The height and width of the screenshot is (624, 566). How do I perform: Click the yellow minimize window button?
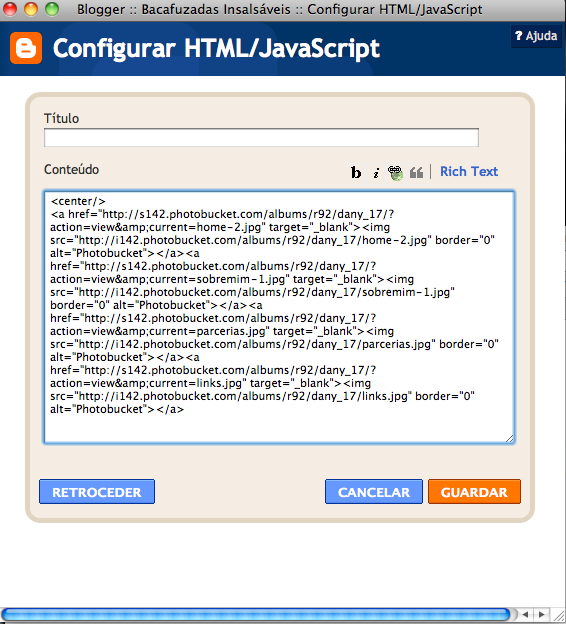[31, 9]
